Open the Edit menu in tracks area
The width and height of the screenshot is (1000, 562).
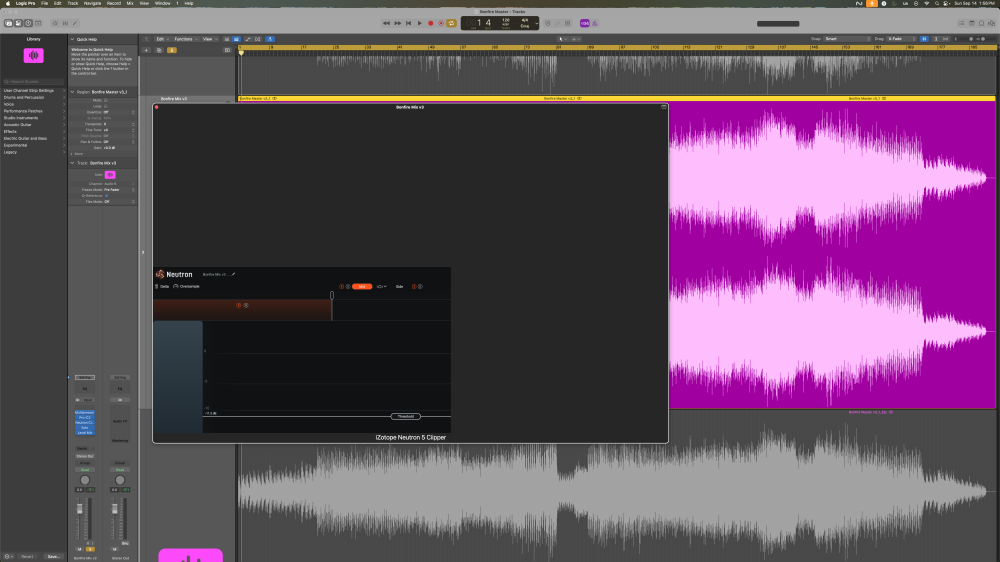(161, 39)
